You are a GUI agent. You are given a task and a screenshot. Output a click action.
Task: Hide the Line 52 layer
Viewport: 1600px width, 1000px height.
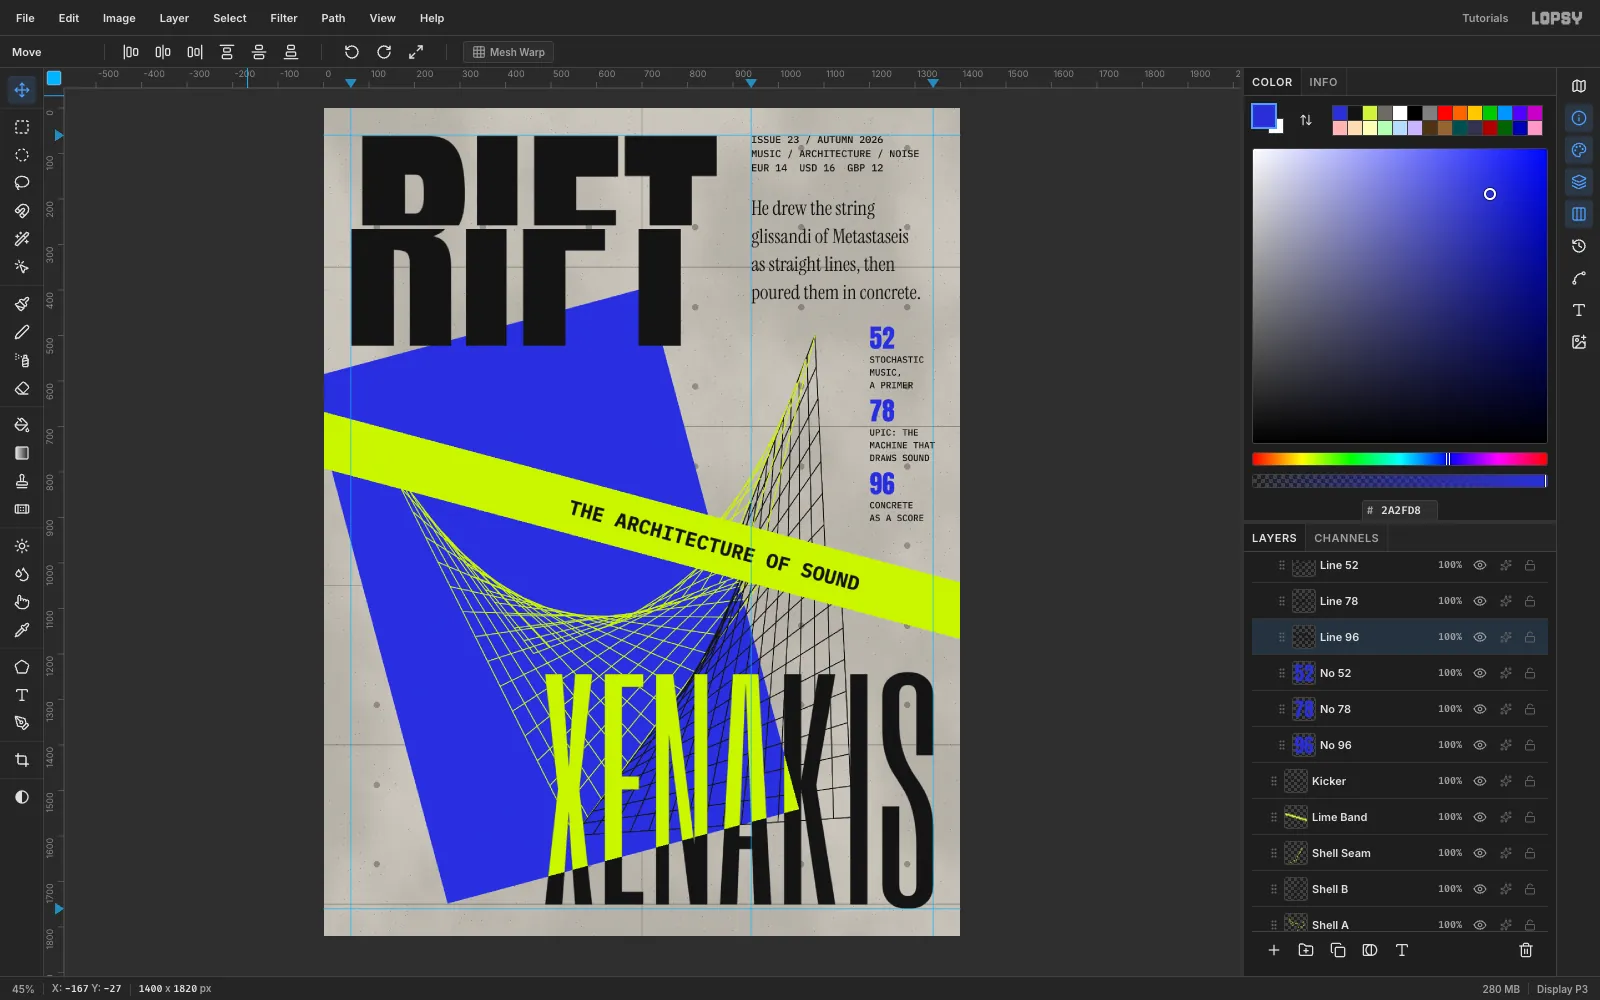(1480, 565)
